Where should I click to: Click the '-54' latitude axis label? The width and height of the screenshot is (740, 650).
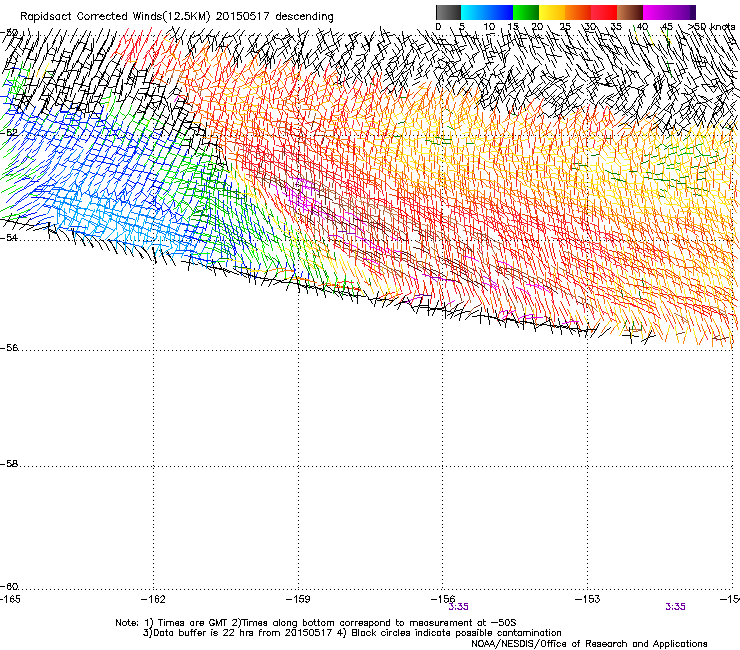pos(9,237)
